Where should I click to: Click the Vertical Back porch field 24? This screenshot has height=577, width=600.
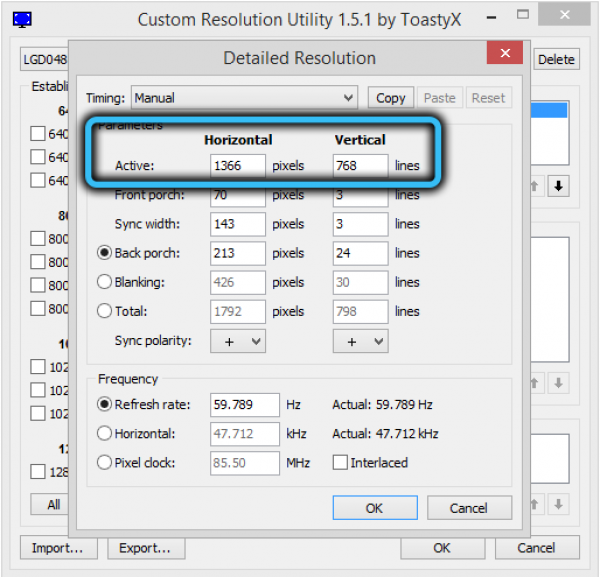pos(360,253)
